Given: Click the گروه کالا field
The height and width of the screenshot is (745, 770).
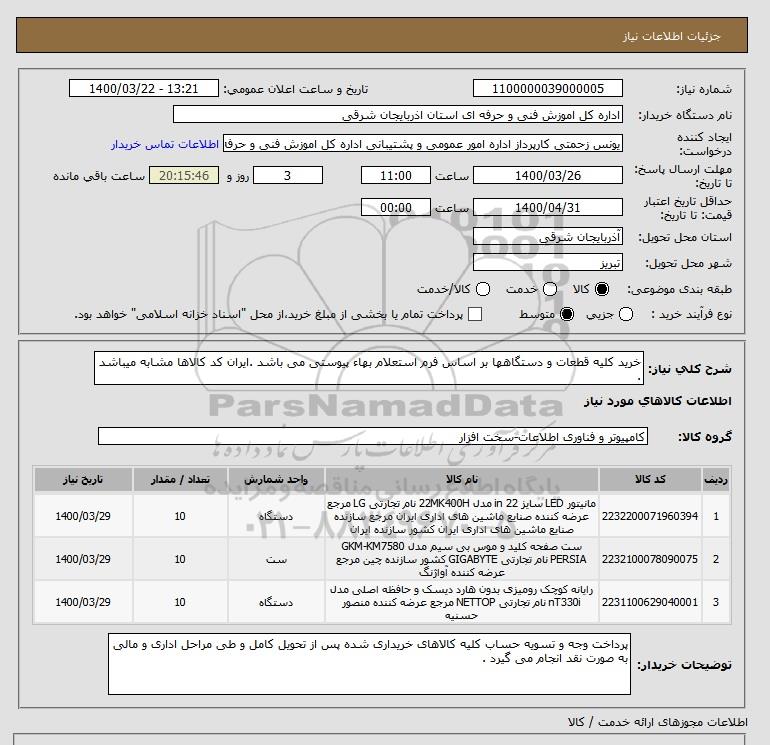Looking at the screenshot, I should [x=373, y=436].
